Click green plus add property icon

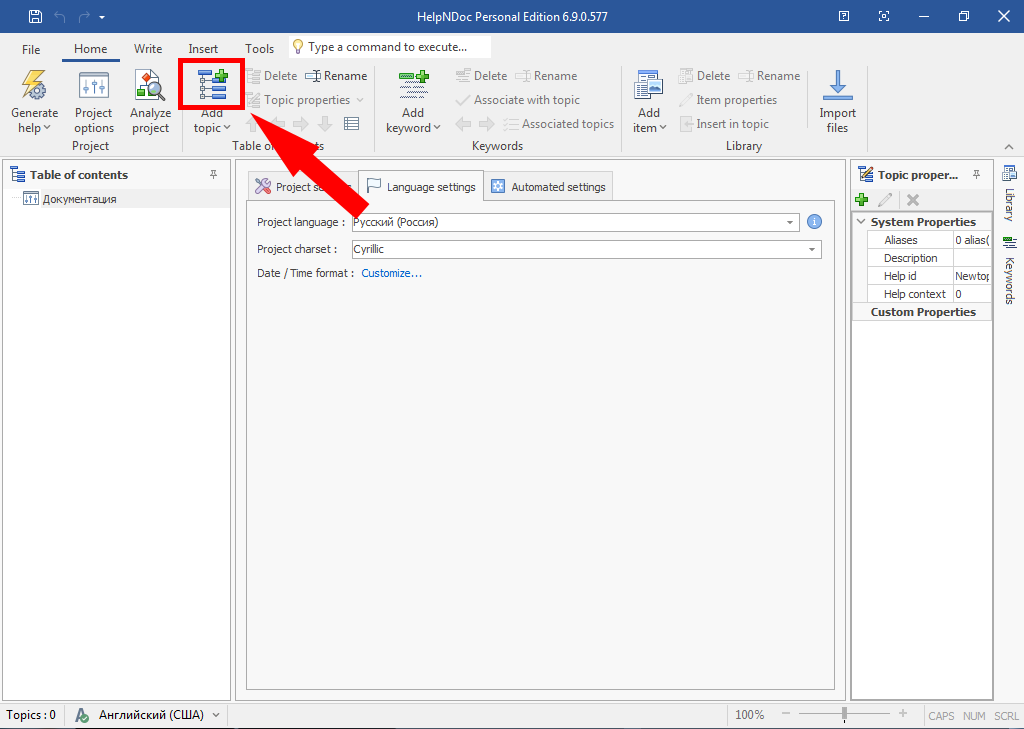861,200
